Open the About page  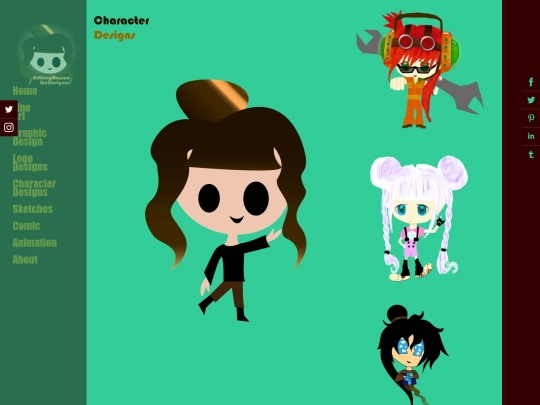(25, 260)
